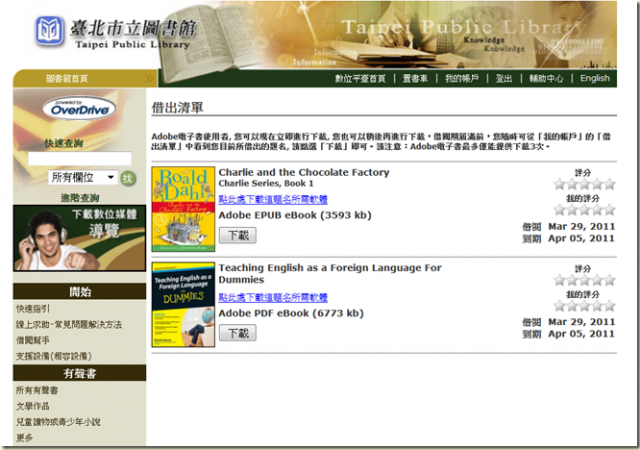
Task: Open 置書車 in the navigation bar
Action: pos(415,78)
